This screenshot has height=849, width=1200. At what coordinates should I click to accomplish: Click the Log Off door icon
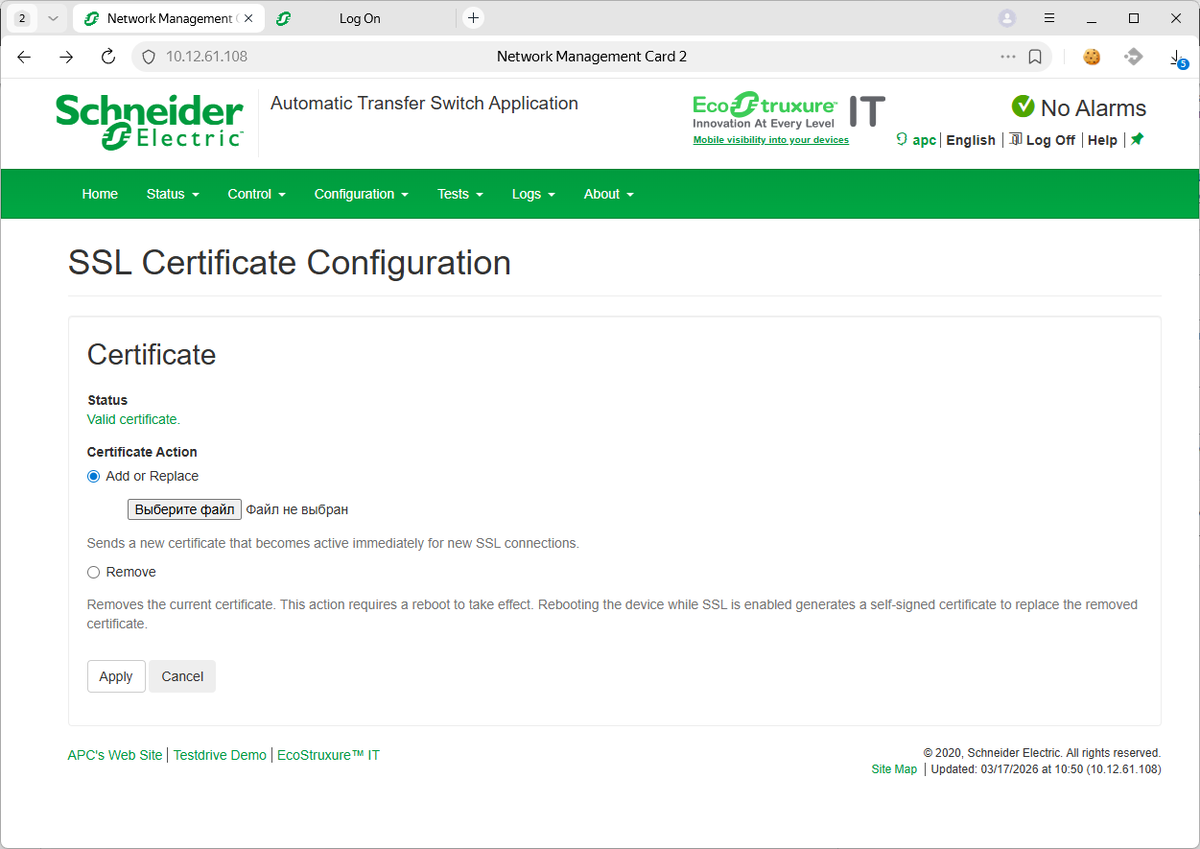coord(1015,139)
